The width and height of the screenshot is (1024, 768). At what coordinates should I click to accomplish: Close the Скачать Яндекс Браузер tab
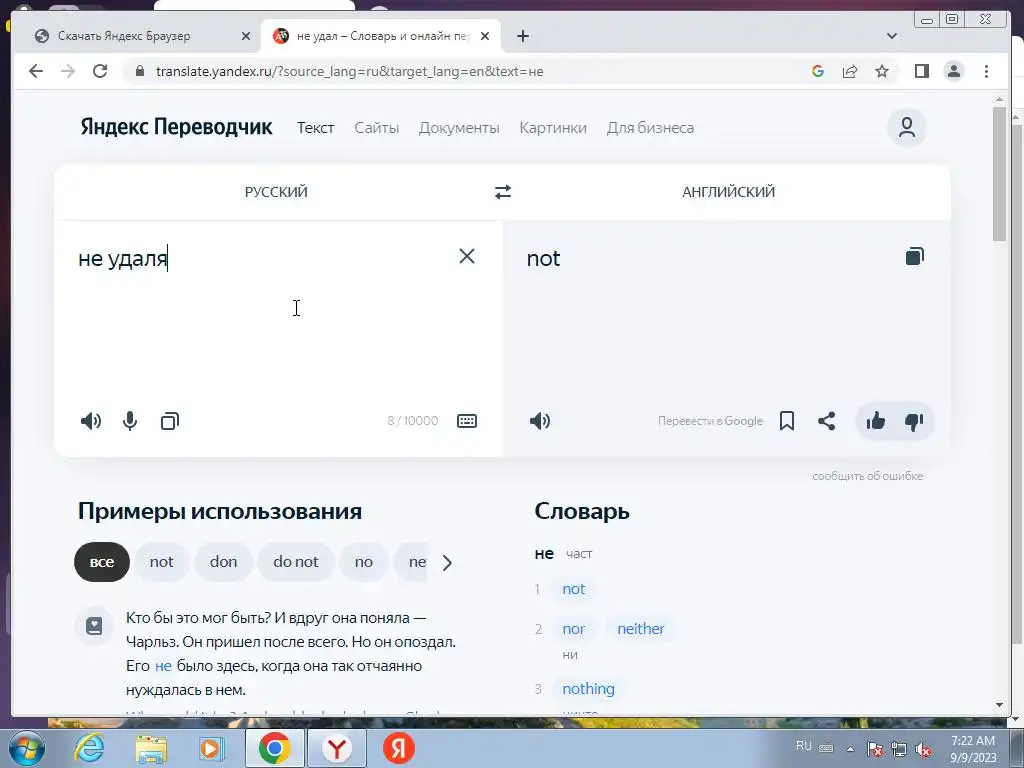pos(246,36)
